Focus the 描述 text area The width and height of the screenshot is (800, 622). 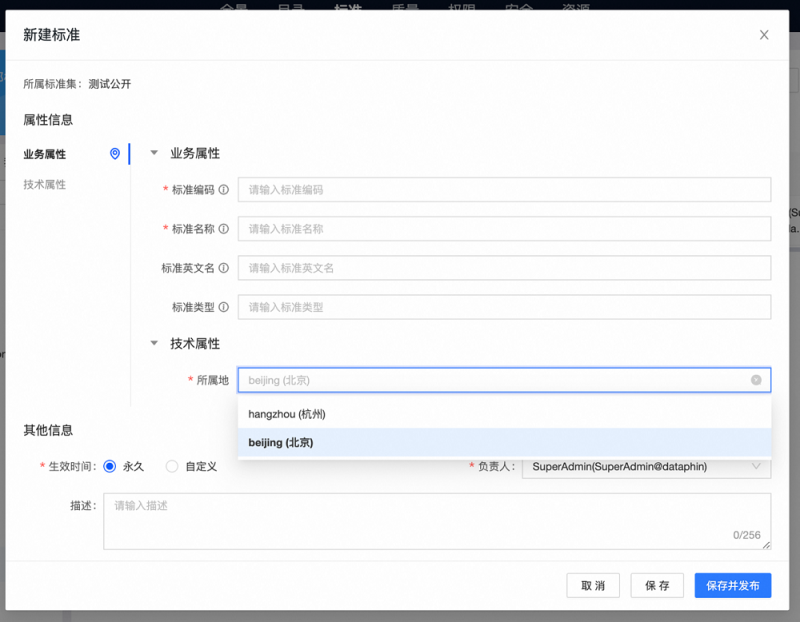click(437, 520)
